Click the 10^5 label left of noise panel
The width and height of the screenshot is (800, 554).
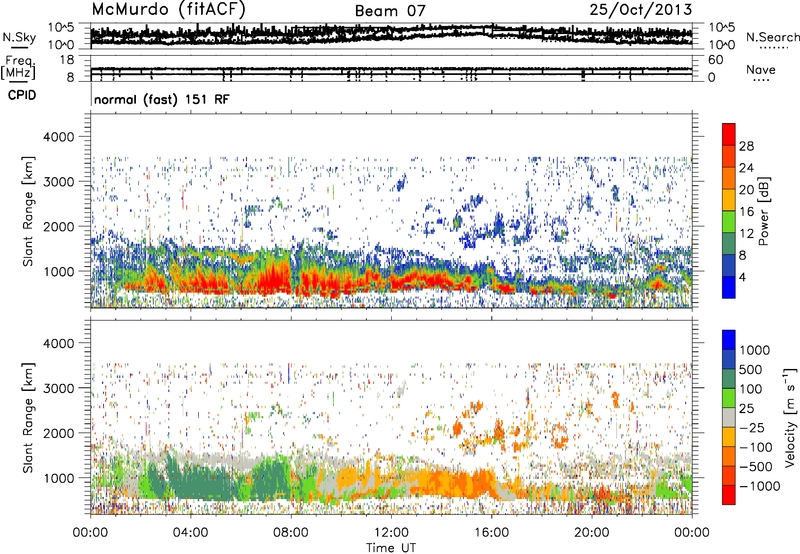tap(61, 28)
